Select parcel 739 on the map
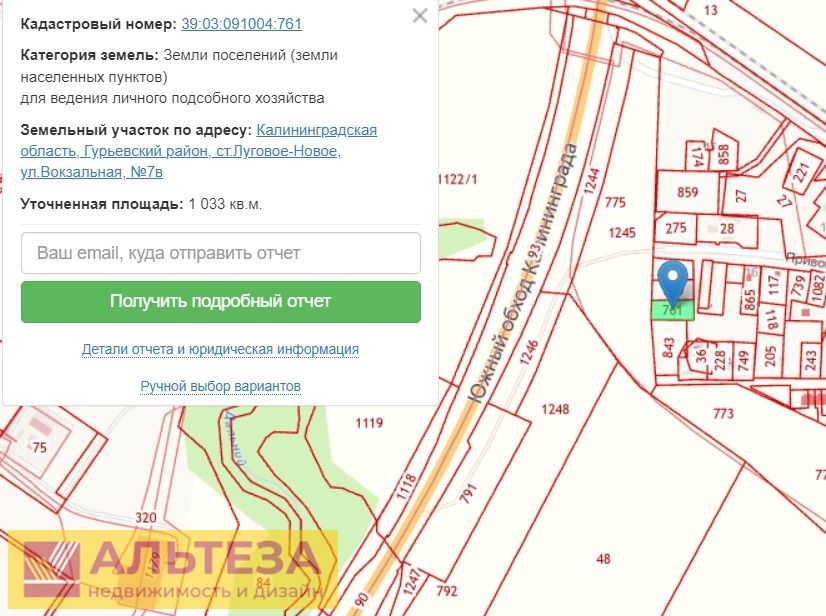The image size is (826, 616). 799,285
